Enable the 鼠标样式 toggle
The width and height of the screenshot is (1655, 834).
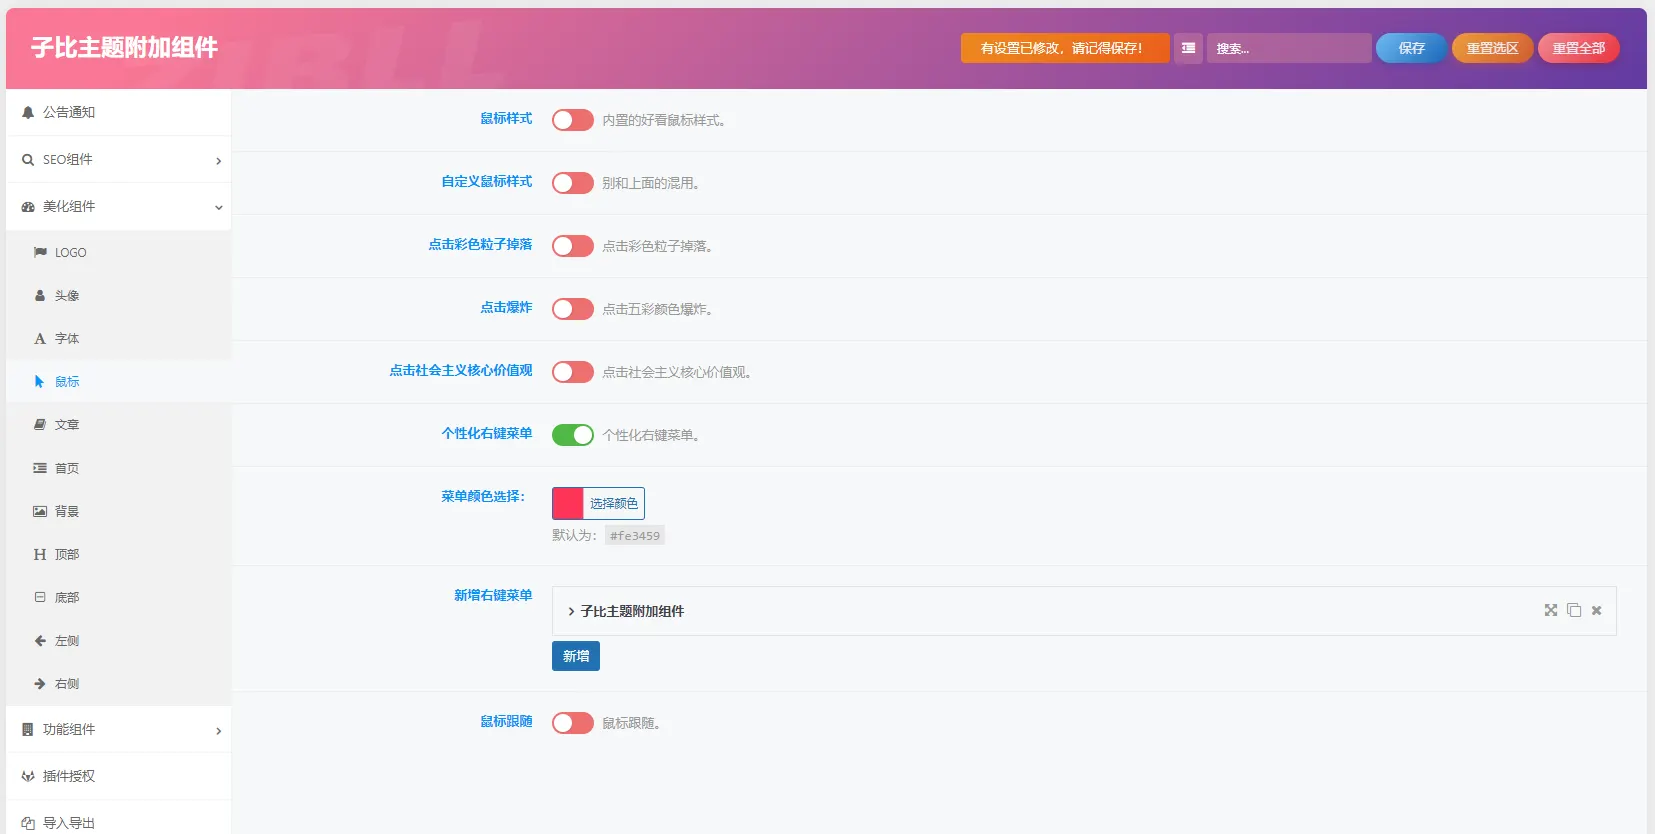[x=573, y=120]
